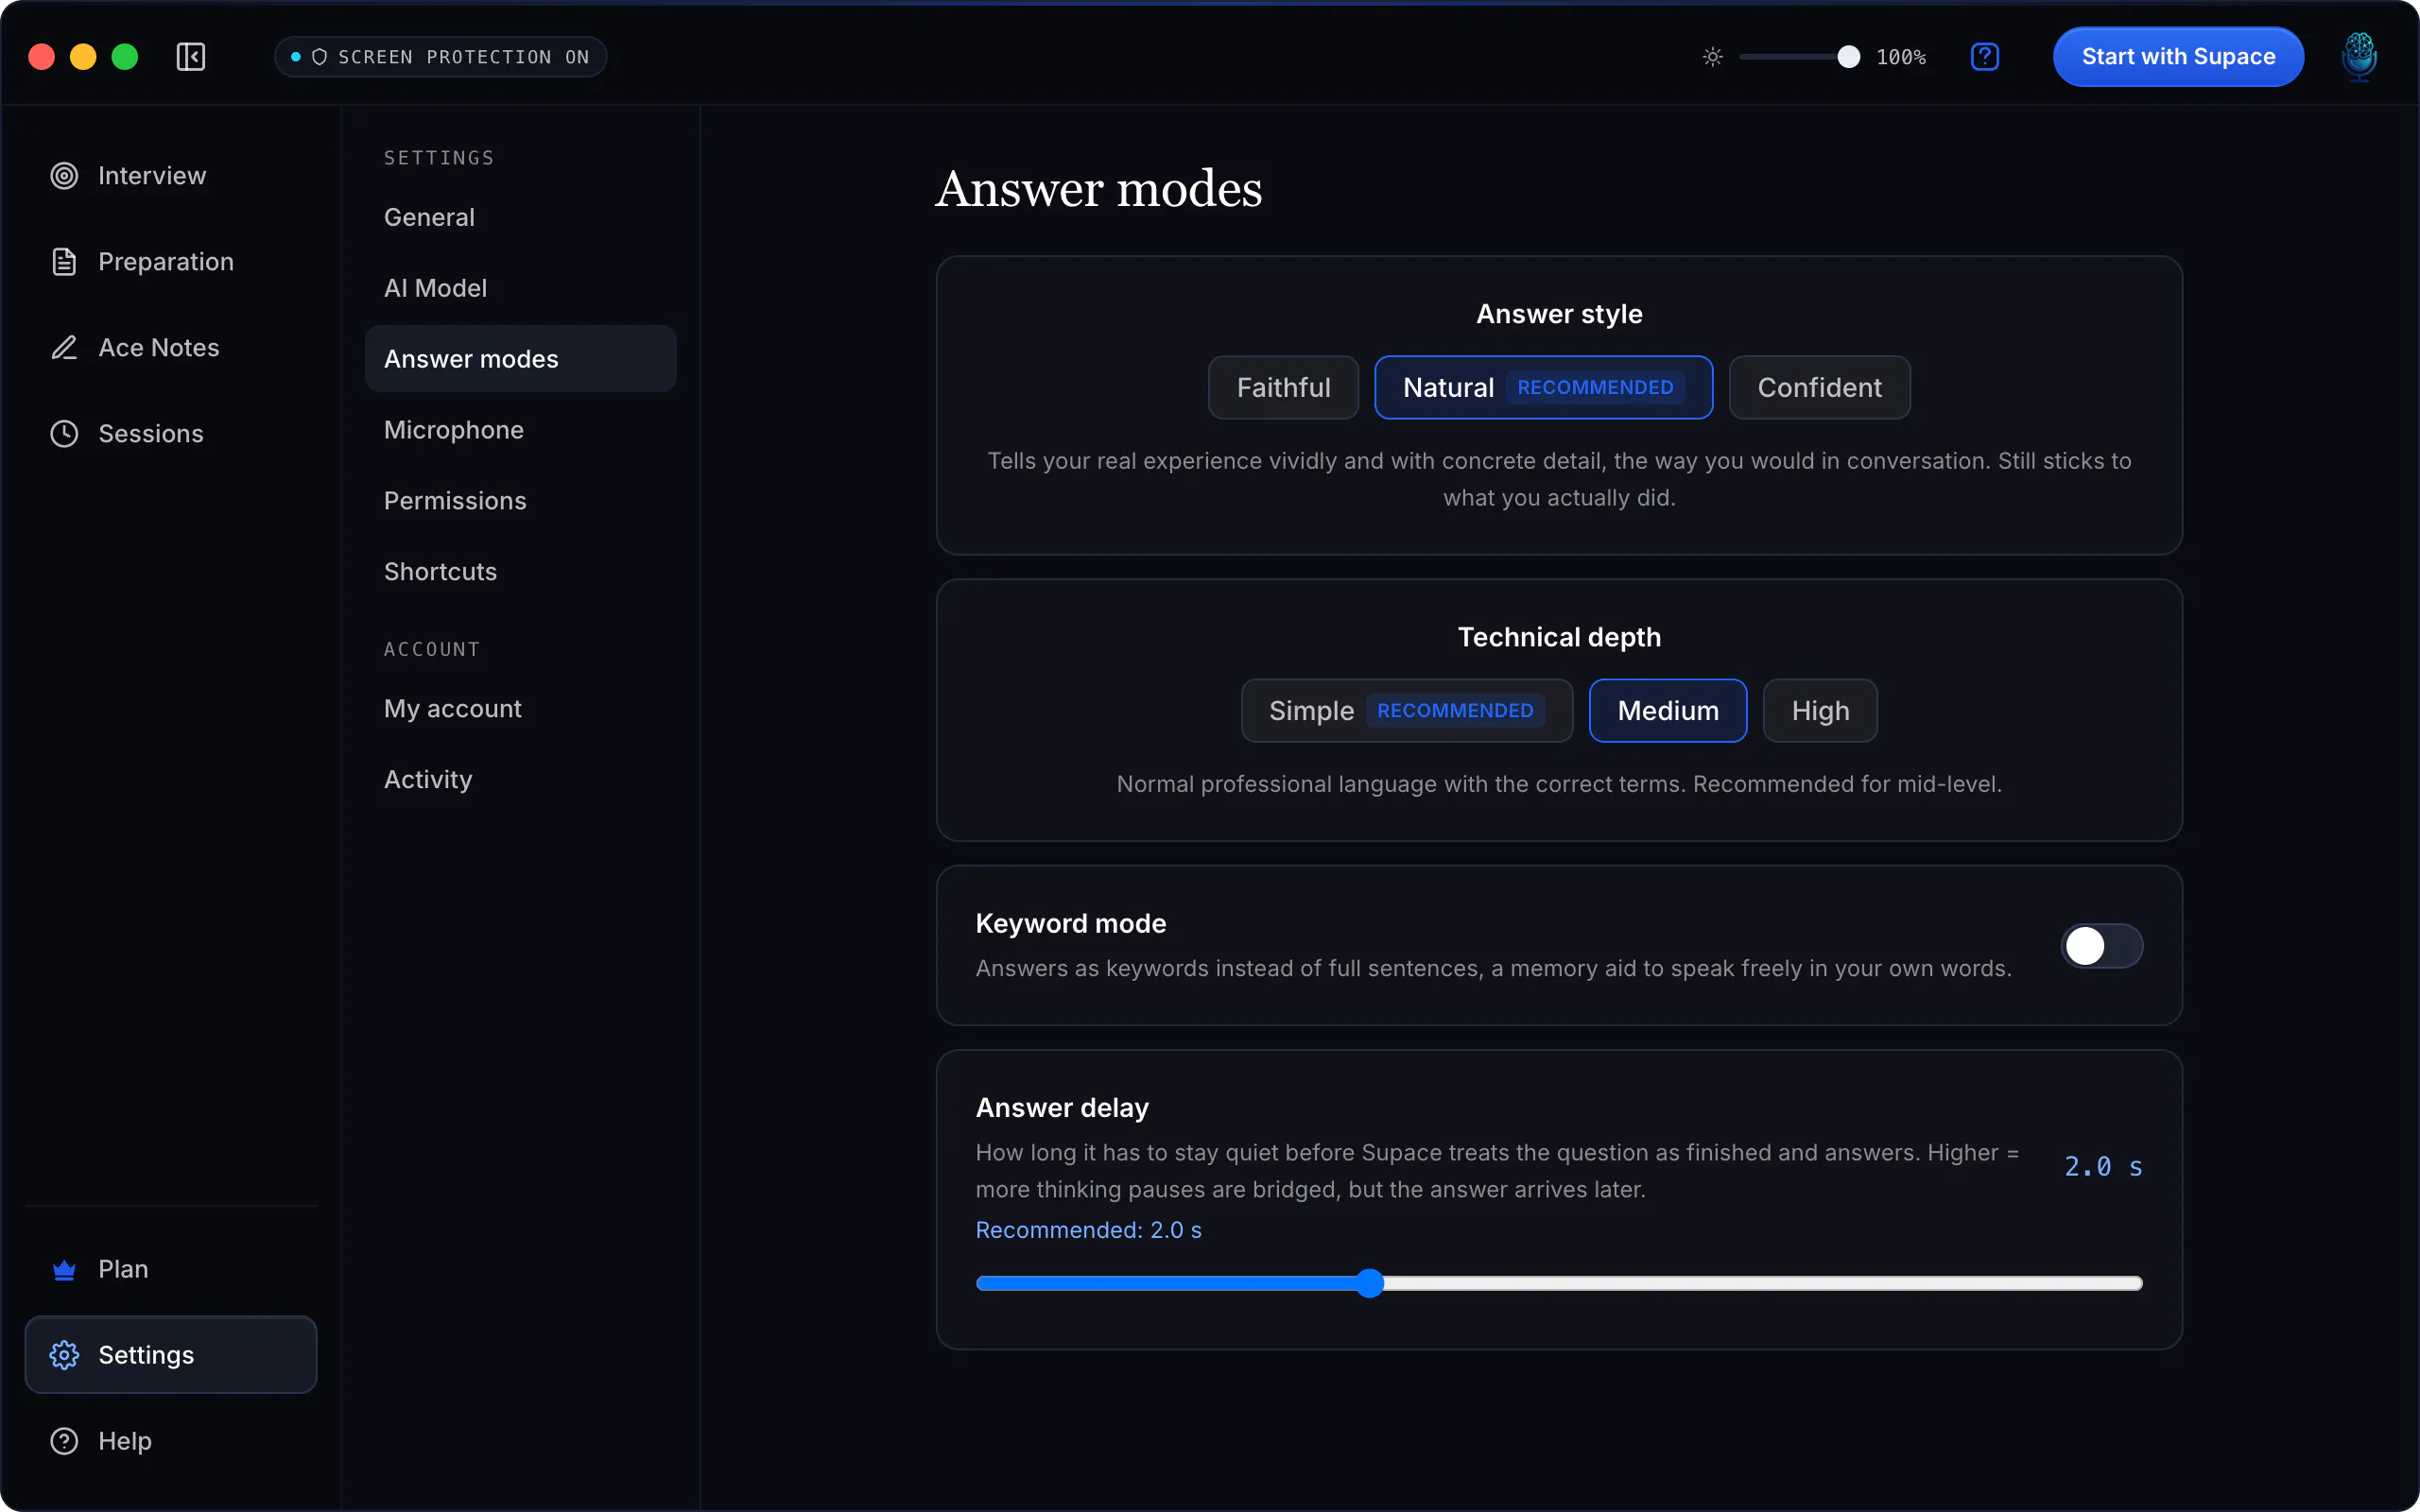
Task: Select the Natural answer style
Action: (1543, 388)
